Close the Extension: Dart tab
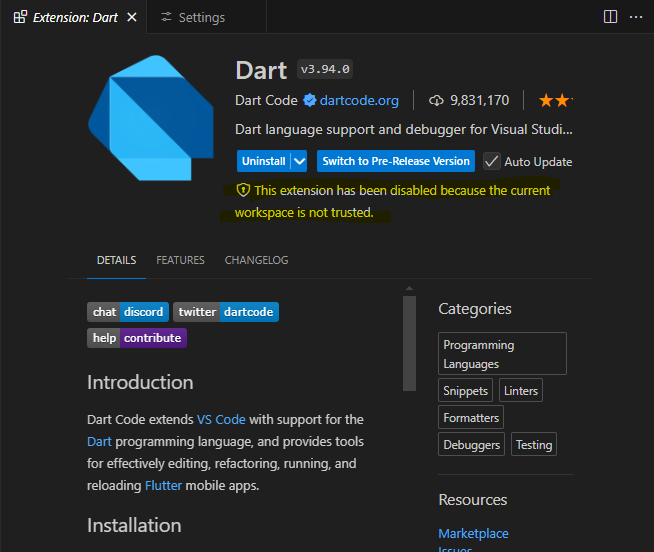 (x=132, y=18)
